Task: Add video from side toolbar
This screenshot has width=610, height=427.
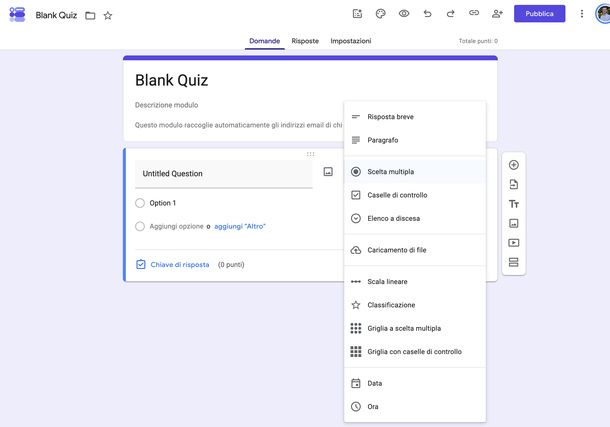Action: tap(514, 243)
